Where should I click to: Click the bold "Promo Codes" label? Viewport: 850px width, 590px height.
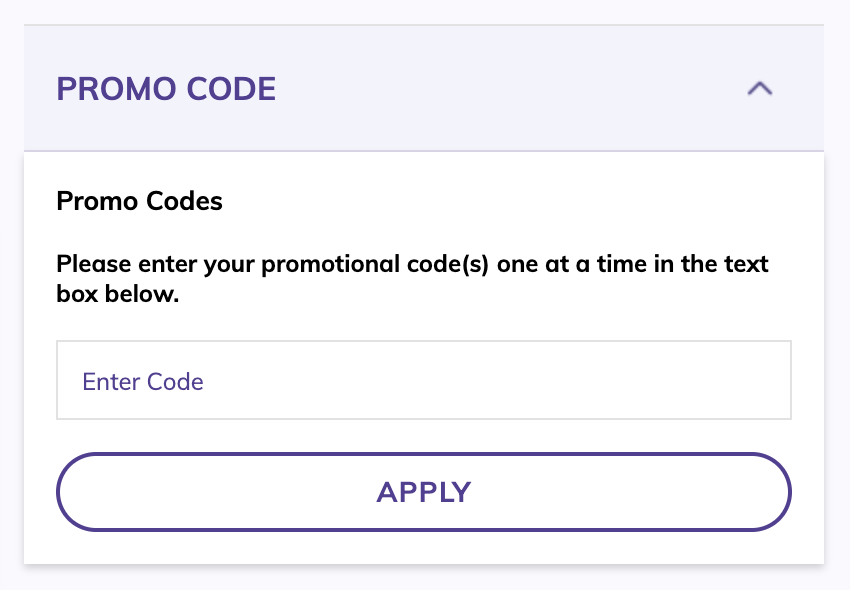pyautogui.click(x=140, y=201)
